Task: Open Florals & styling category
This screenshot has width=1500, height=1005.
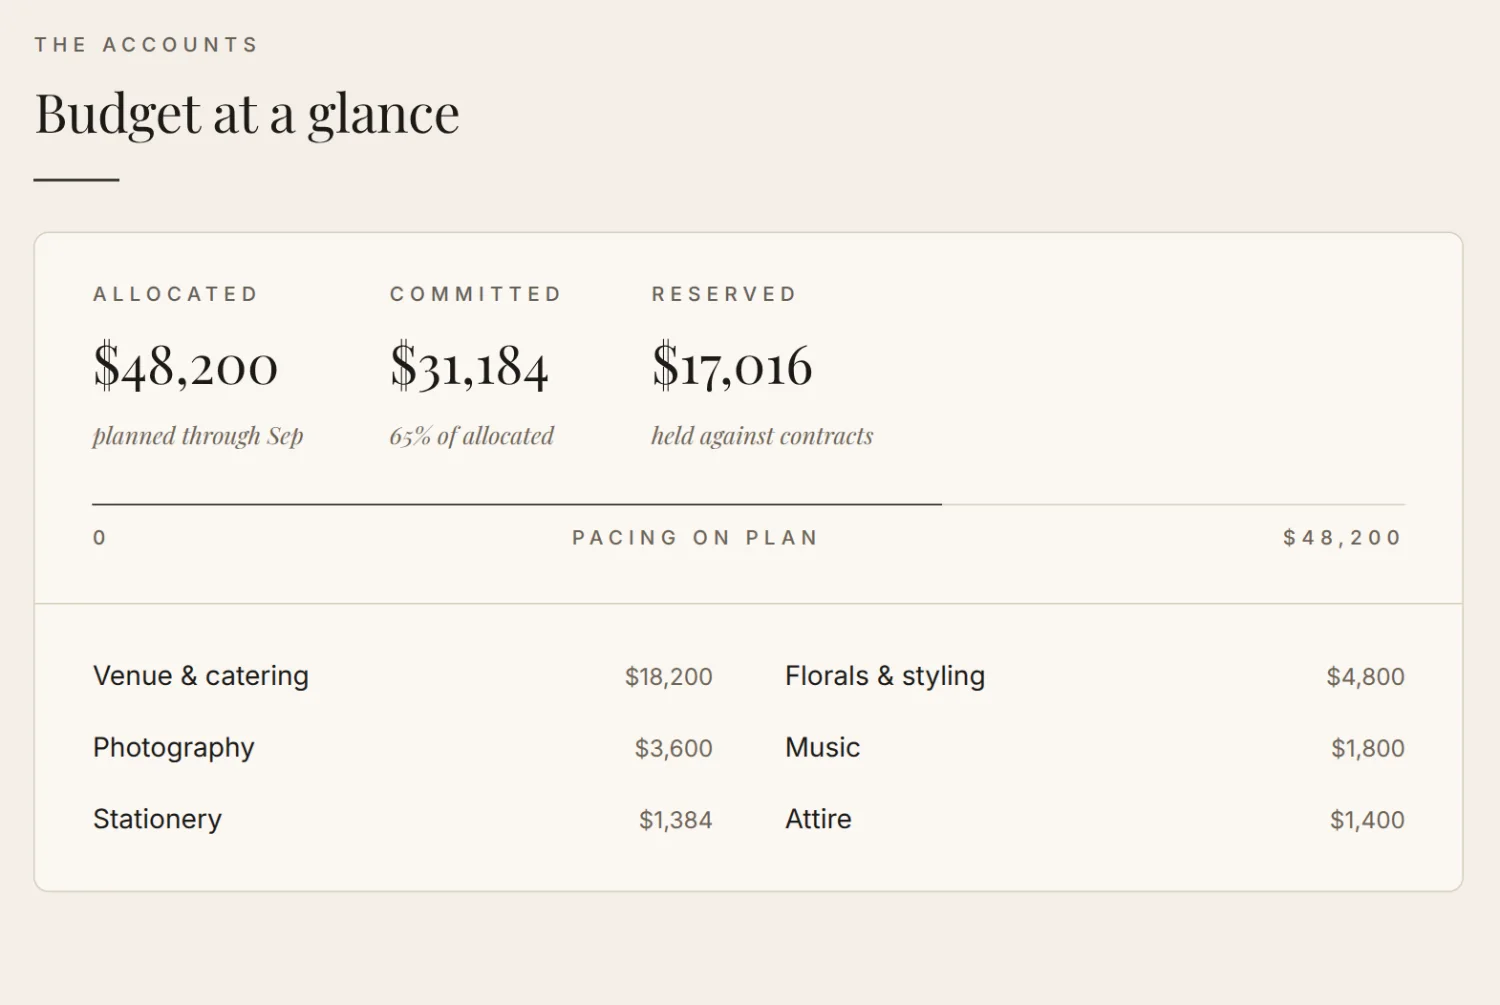Action: (1095, 676)
